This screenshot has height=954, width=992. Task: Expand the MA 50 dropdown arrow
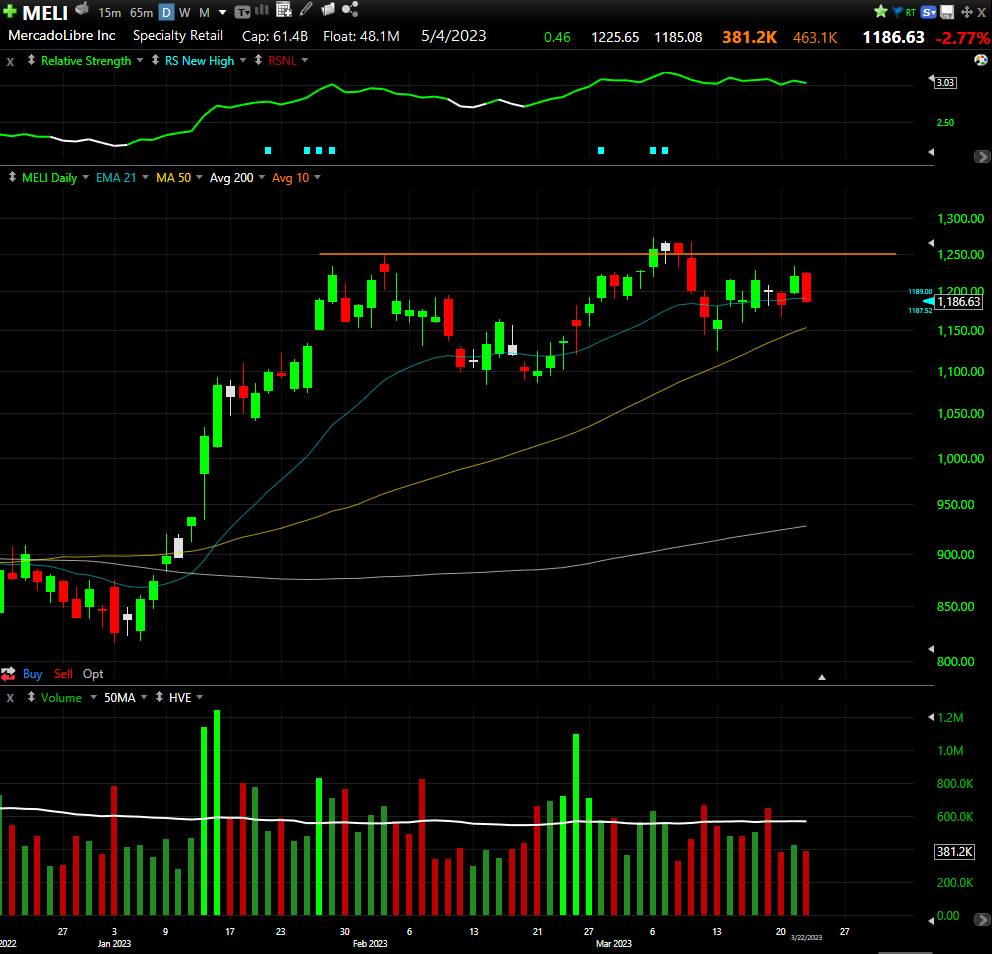[x=199, y=177]
